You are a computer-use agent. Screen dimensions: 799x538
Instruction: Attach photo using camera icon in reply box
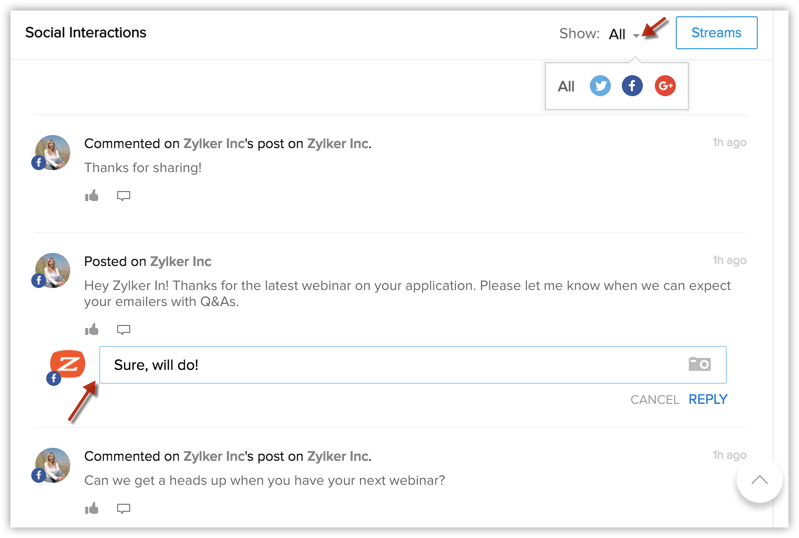coord(700,364)
